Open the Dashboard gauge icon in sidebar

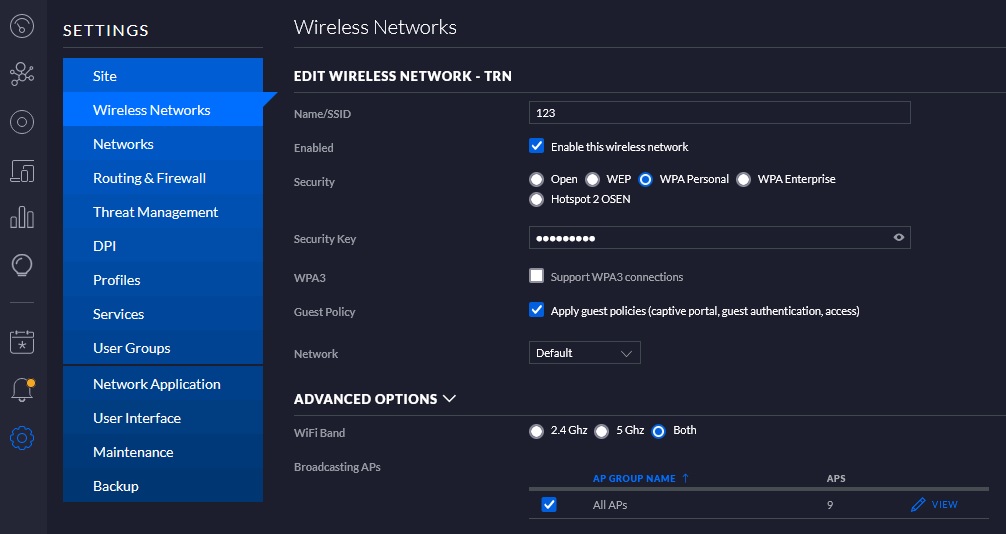point(22,26)
